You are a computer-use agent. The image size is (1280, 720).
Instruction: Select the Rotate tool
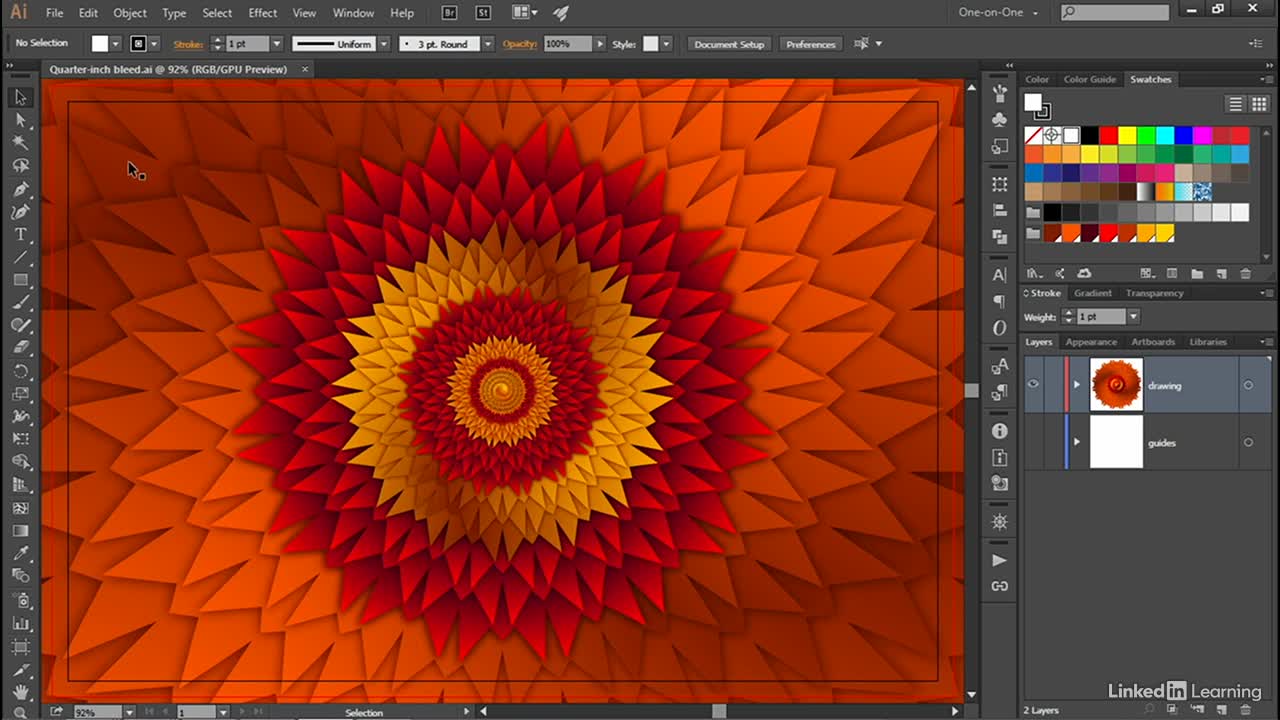(20, 371)
